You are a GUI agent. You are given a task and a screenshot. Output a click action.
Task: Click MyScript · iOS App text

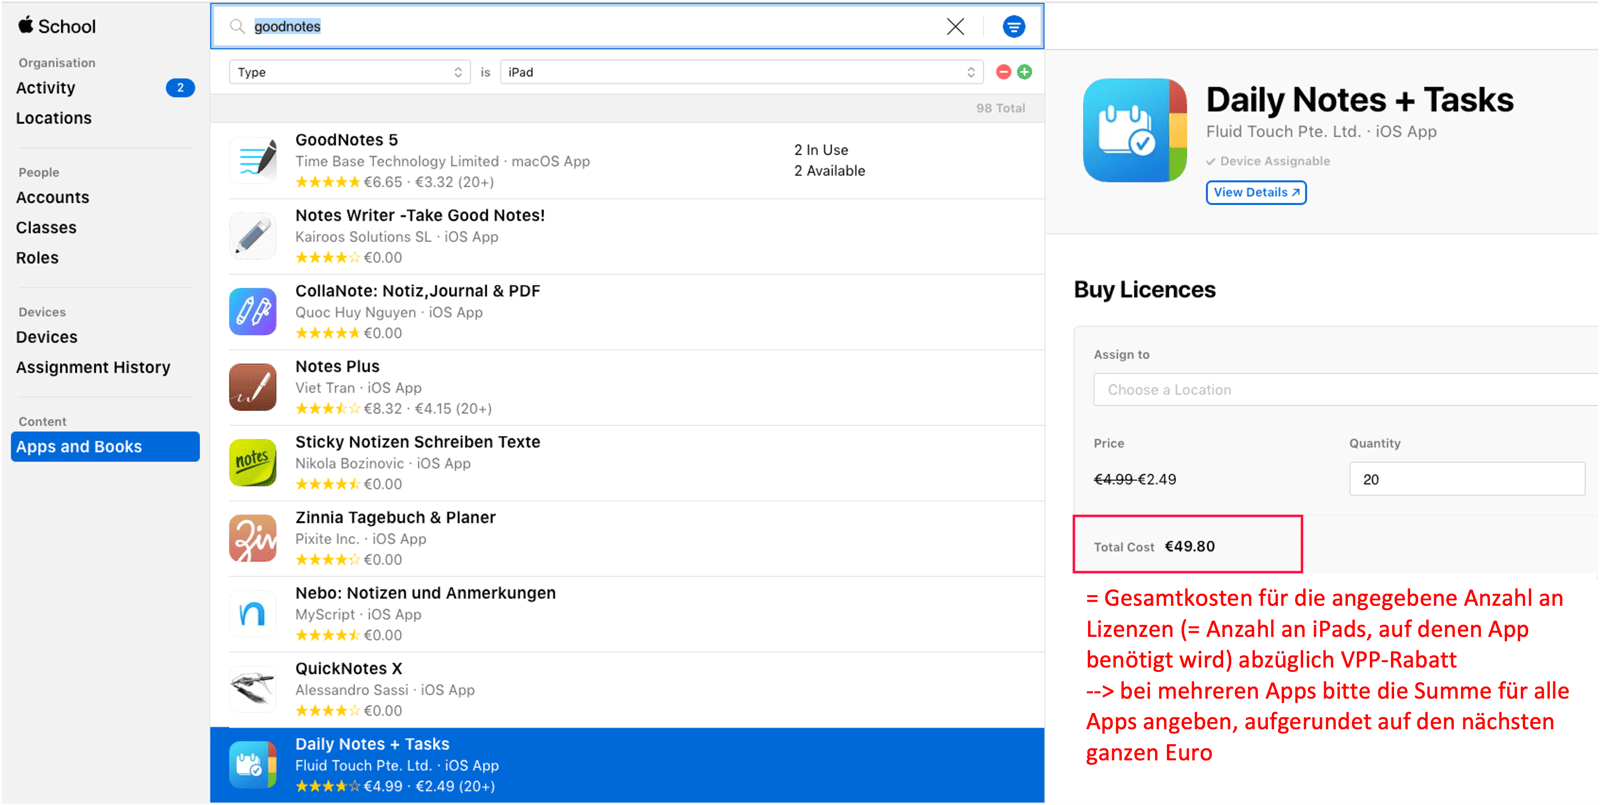358,614
